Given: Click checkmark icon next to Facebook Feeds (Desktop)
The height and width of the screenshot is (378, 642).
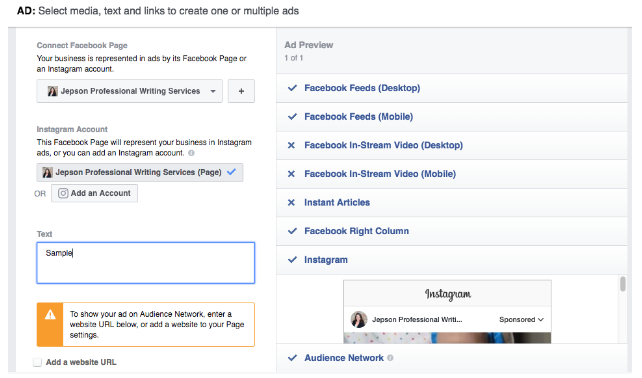Looking at the screenshot, I should coord(292,88).
